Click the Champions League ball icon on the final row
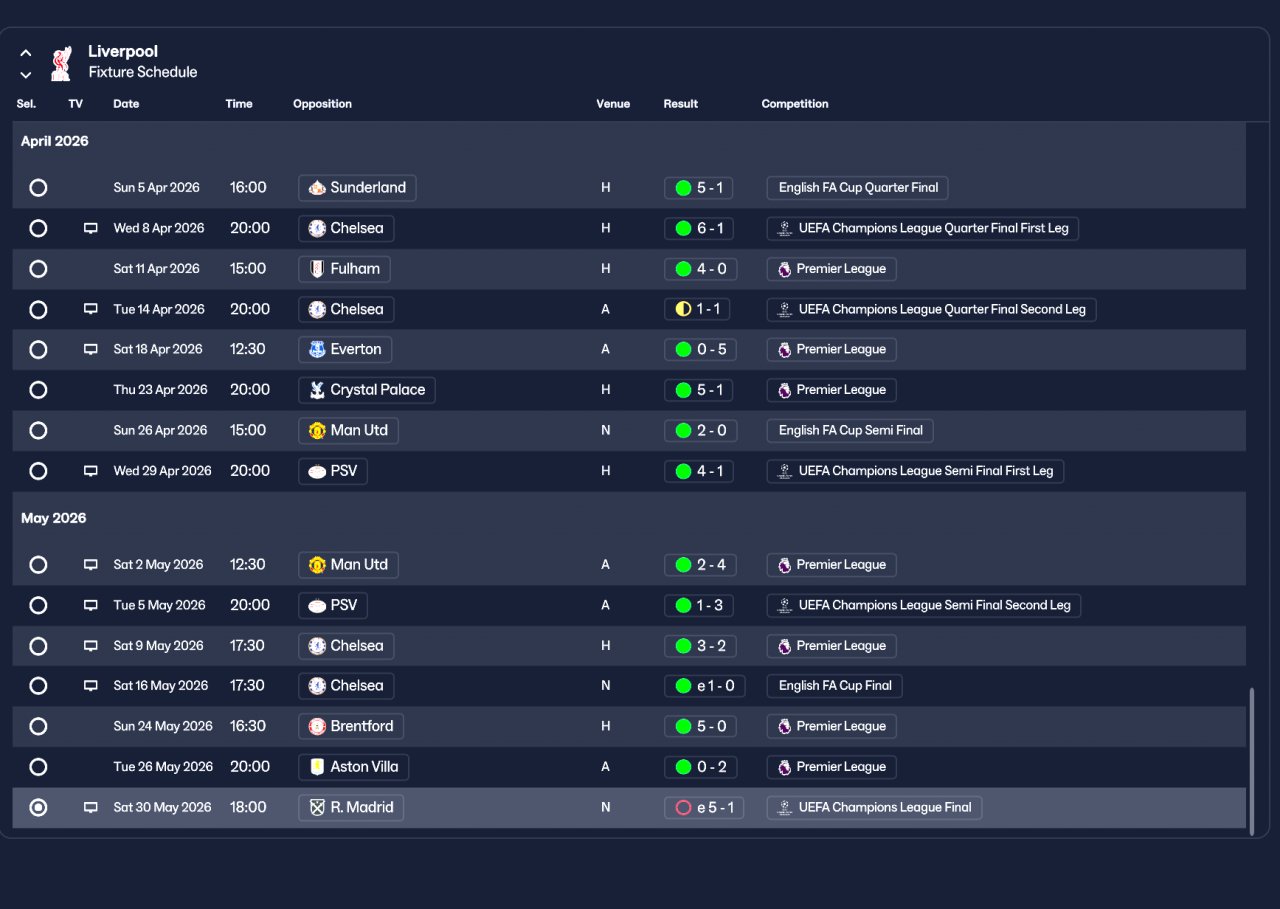This screenshot has width=1280, height=909. pyautogui.click(x=785, y=808)
